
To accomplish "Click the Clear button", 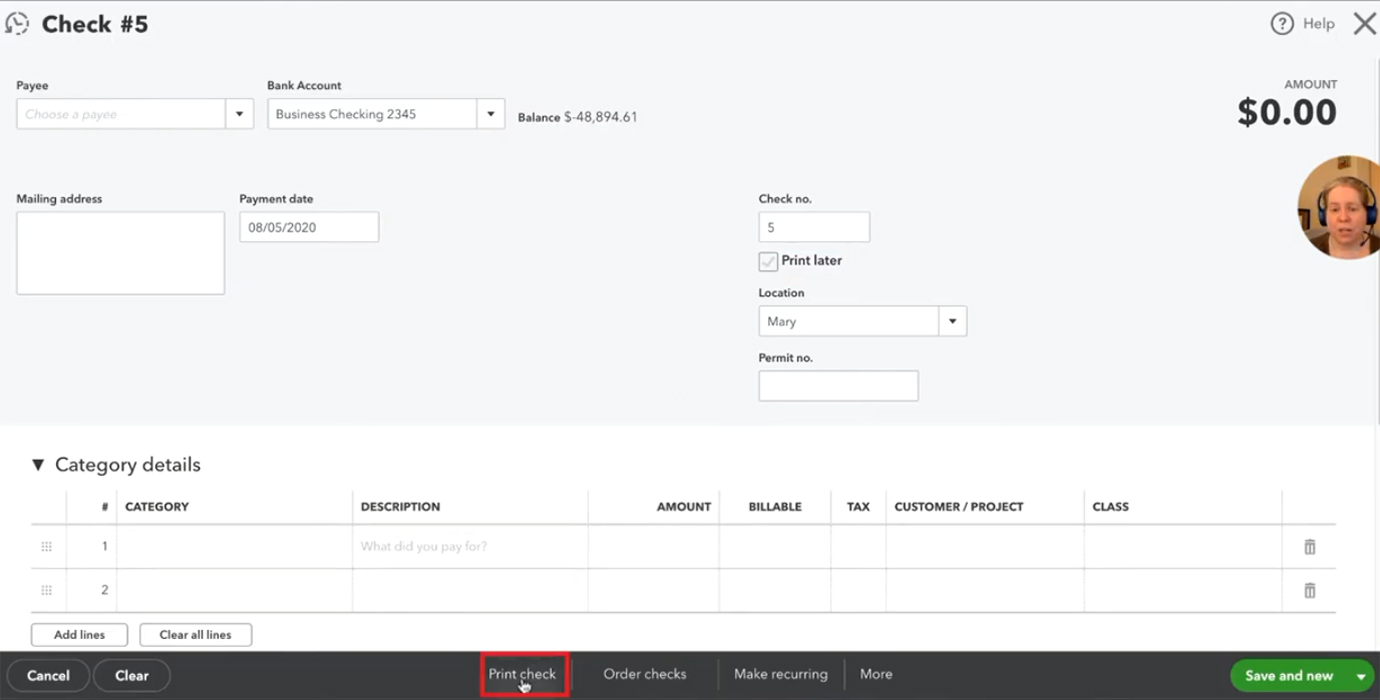I will 132,676.
